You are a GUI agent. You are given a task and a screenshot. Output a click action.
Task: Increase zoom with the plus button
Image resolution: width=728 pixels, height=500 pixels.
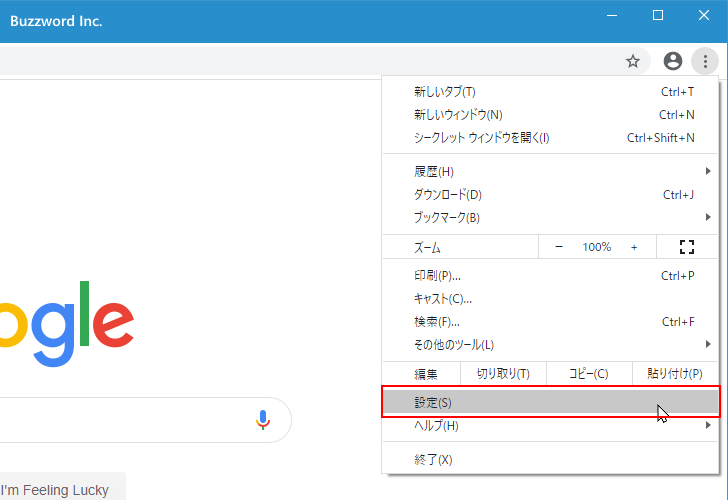point(634,247)
